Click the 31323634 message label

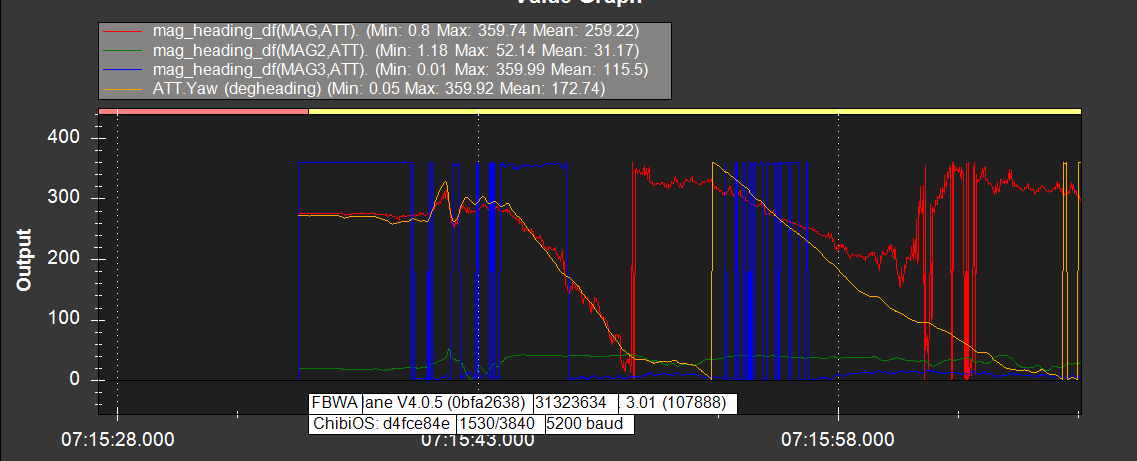pos(575,403)
